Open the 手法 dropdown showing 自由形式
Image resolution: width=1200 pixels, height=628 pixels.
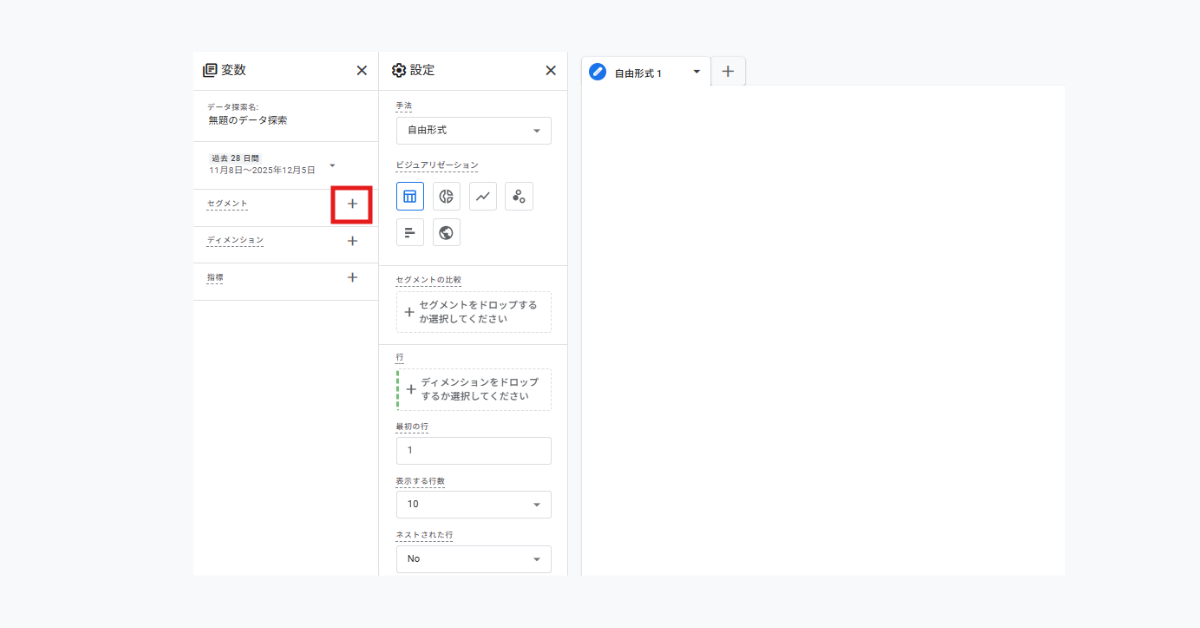pos(473,131)
